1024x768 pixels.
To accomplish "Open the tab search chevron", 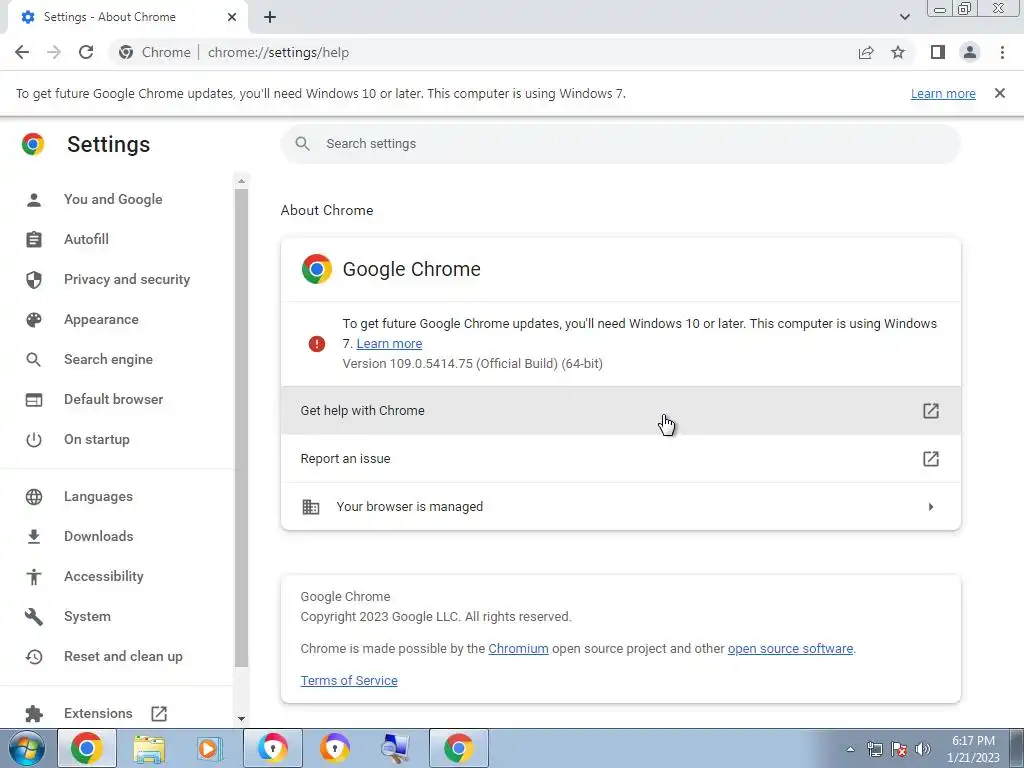I will tap(904, 17).
